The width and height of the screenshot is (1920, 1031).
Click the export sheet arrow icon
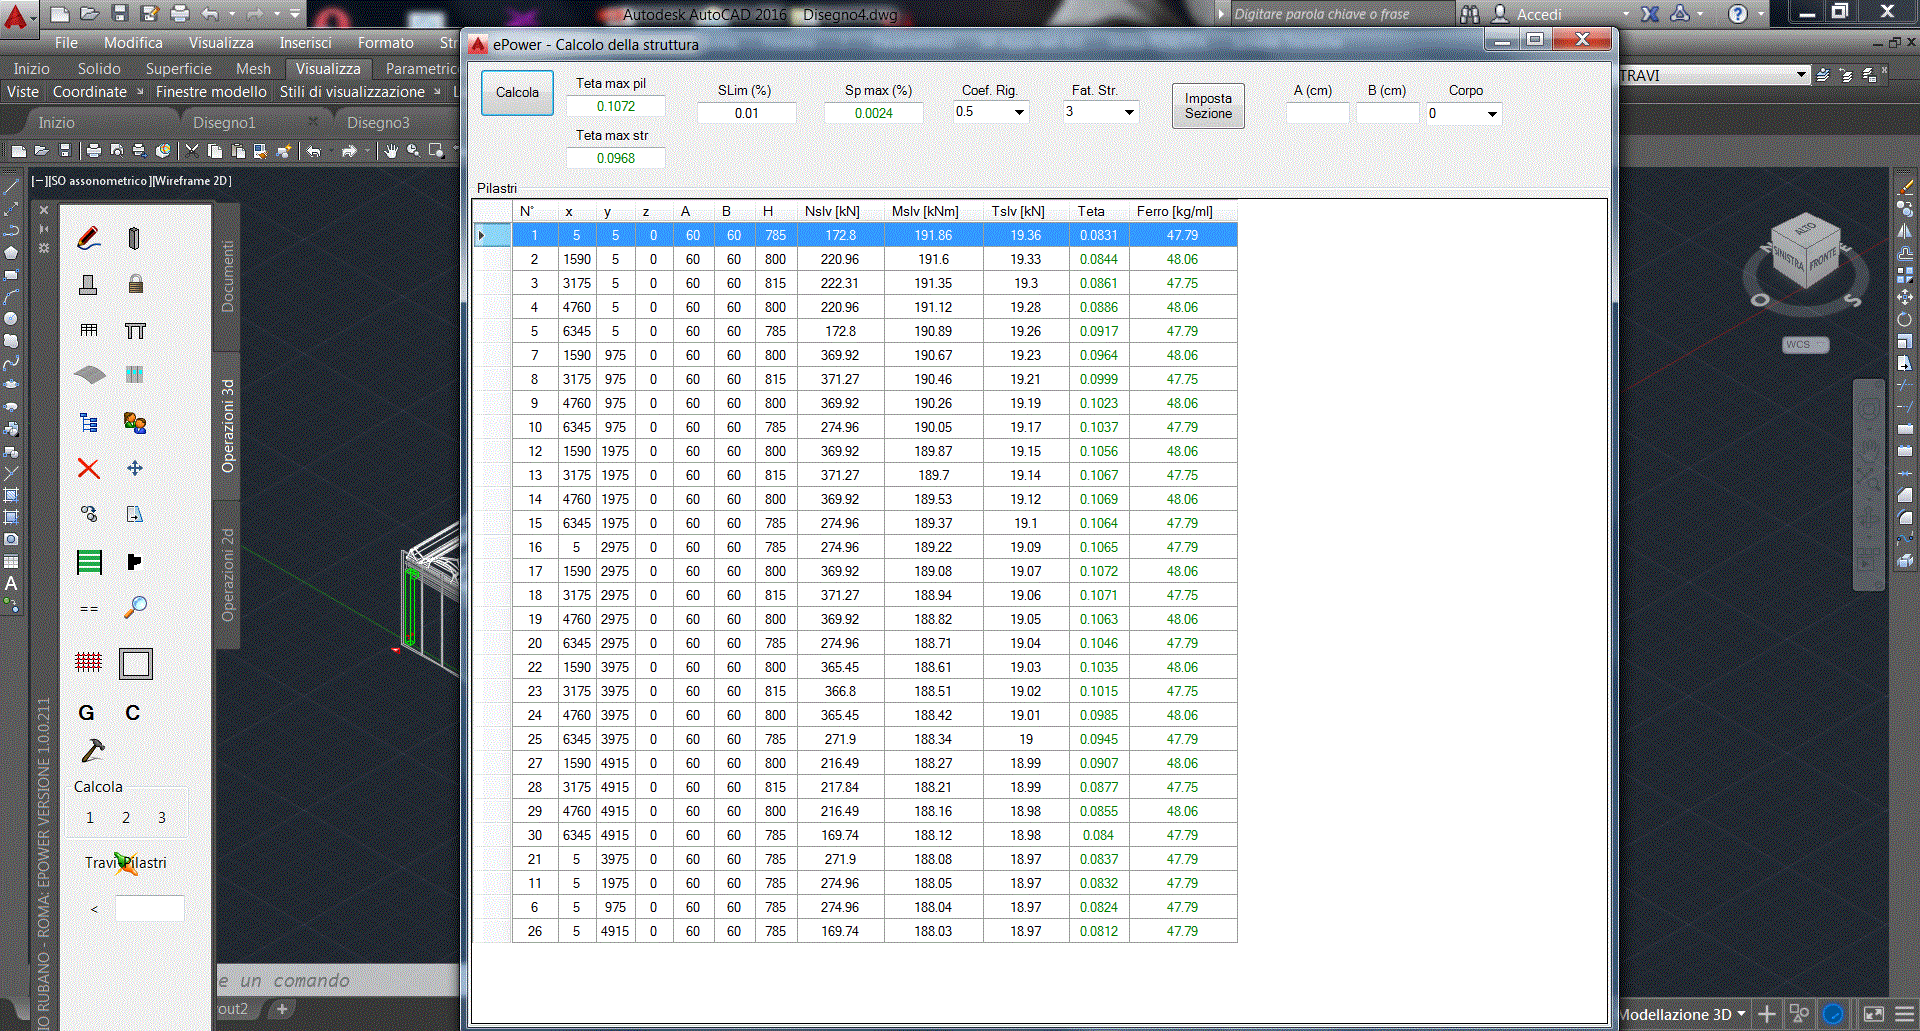pyautogui.click(x=135, y=514)
